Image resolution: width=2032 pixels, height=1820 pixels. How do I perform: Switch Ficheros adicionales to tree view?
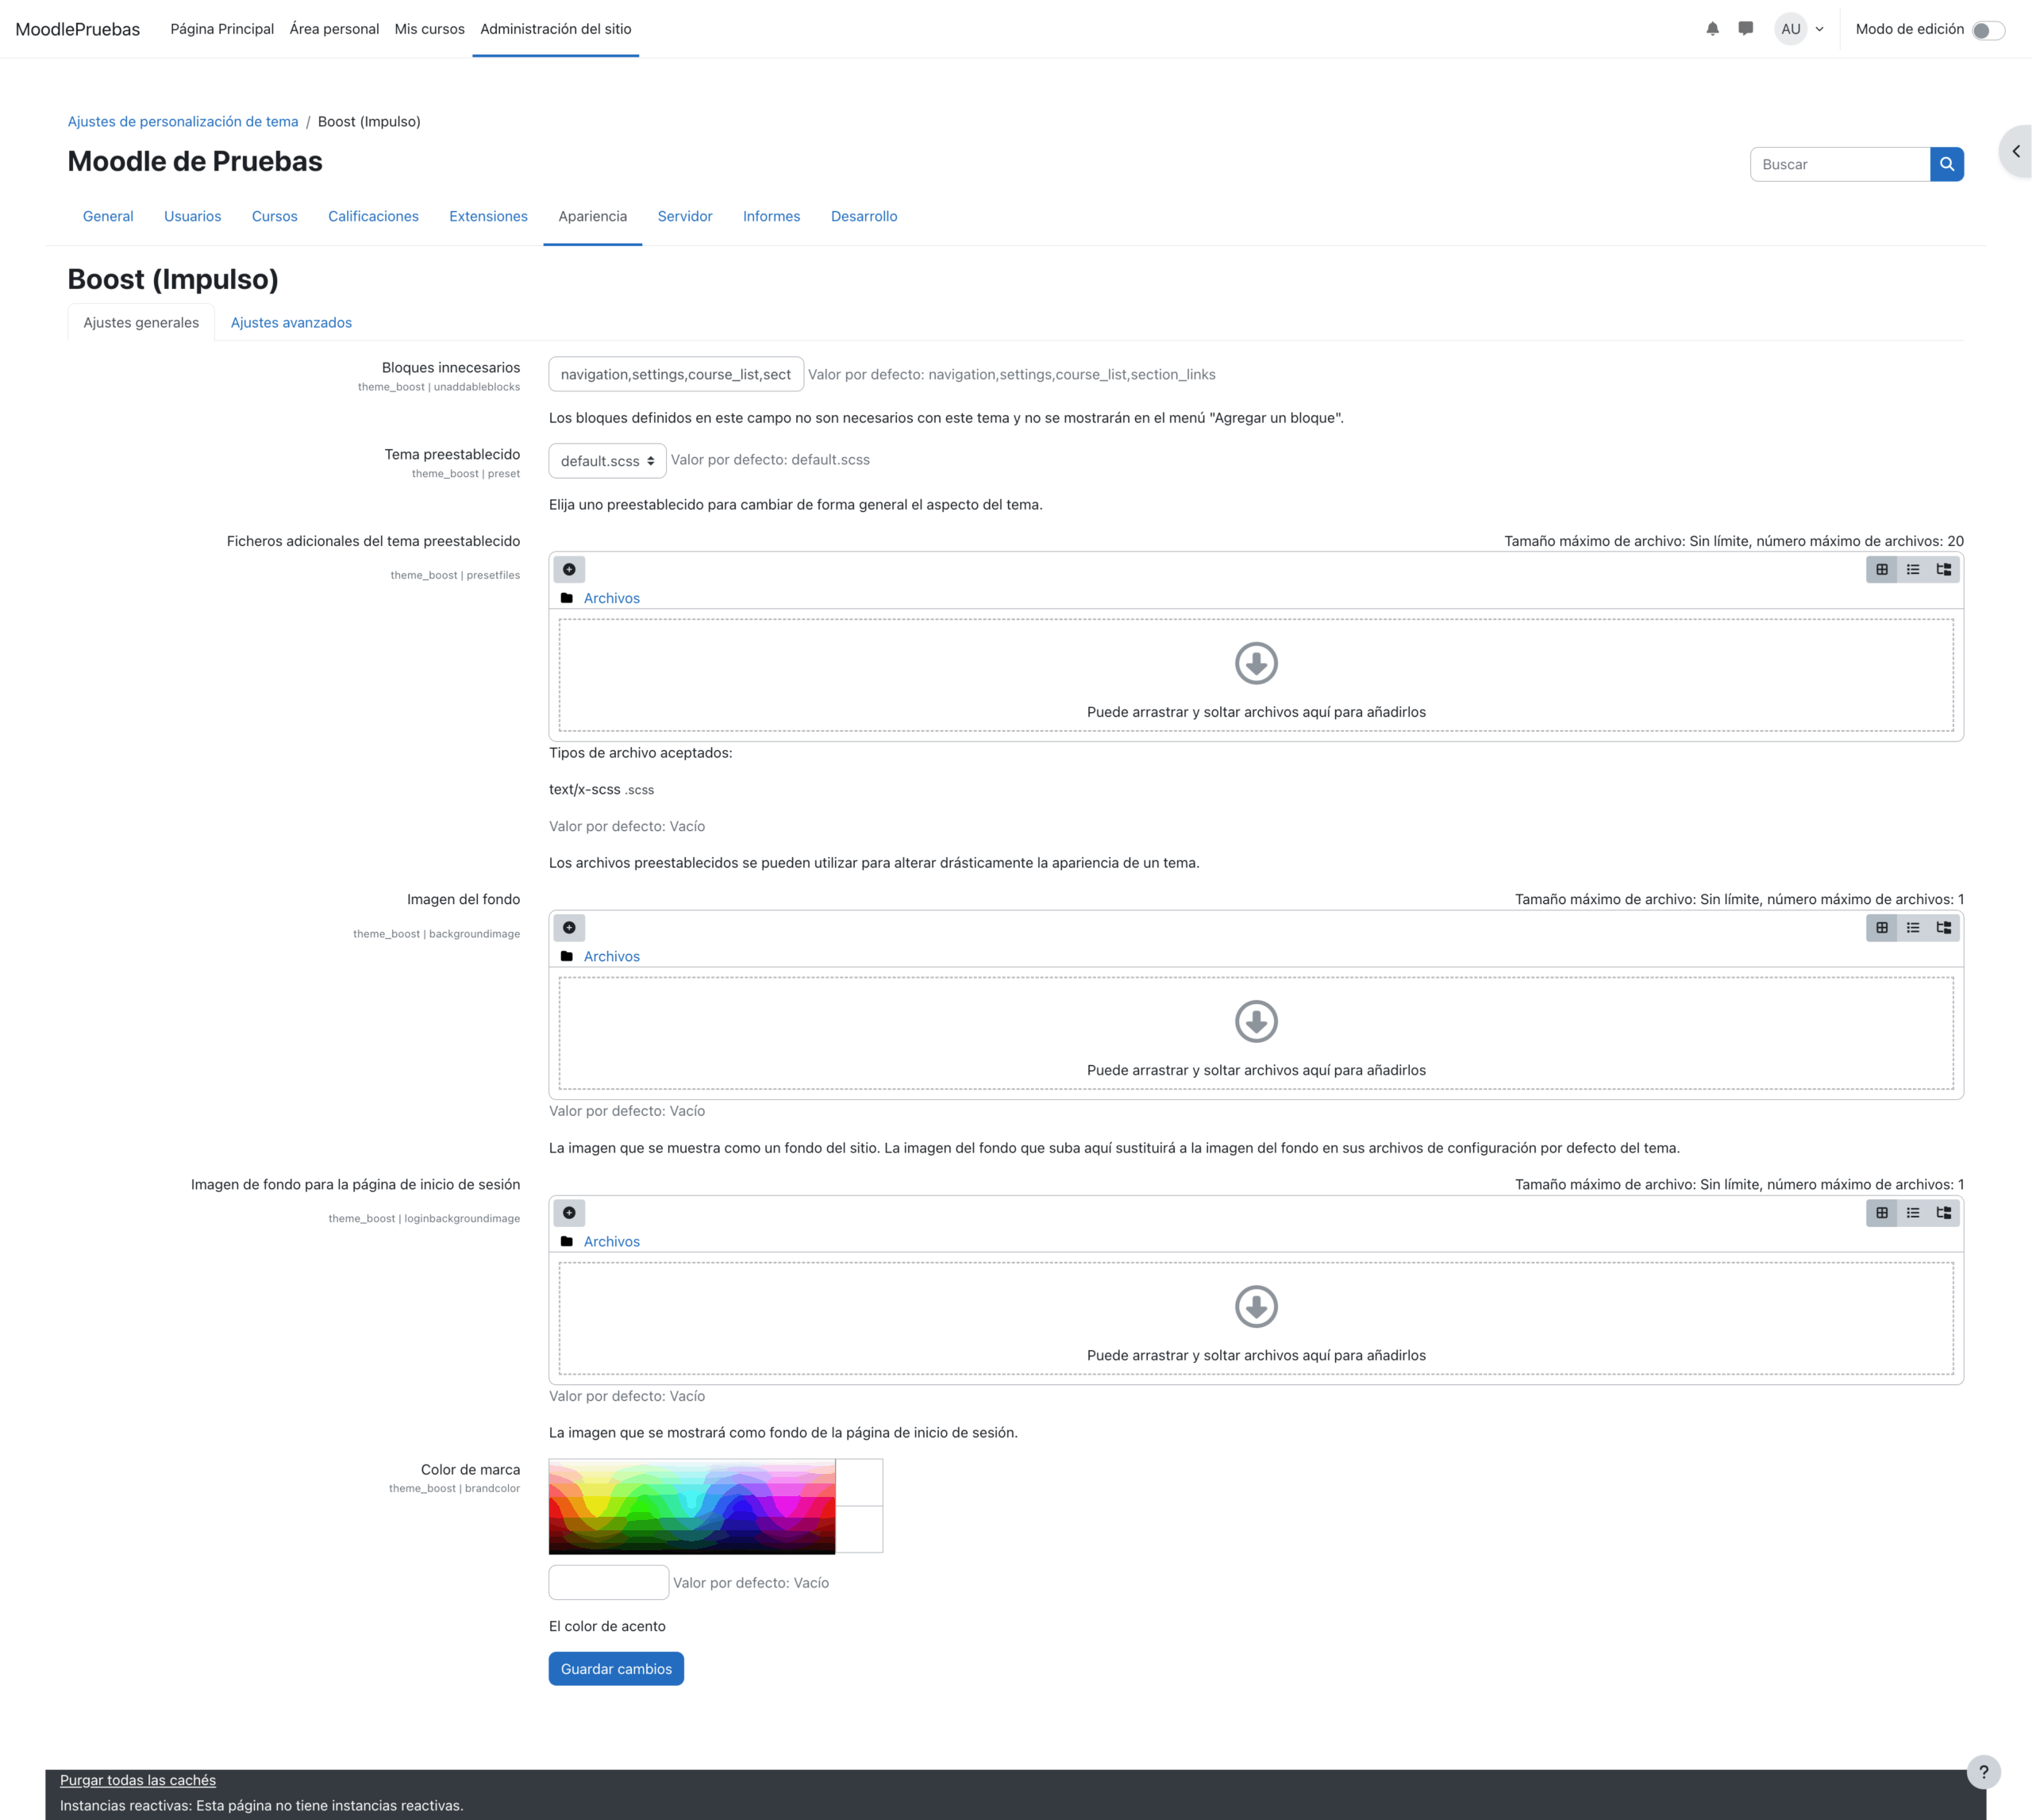(x=1943, y=569)
